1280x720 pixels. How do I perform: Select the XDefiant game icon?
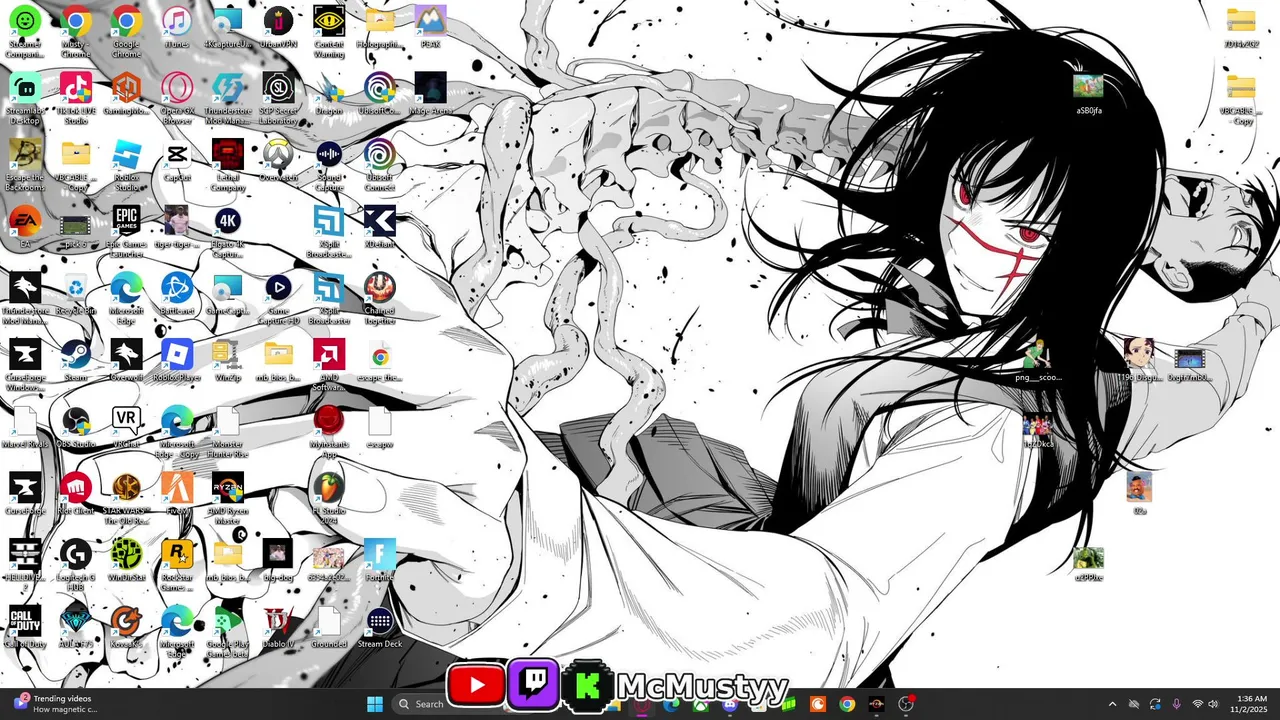(379, 227)
